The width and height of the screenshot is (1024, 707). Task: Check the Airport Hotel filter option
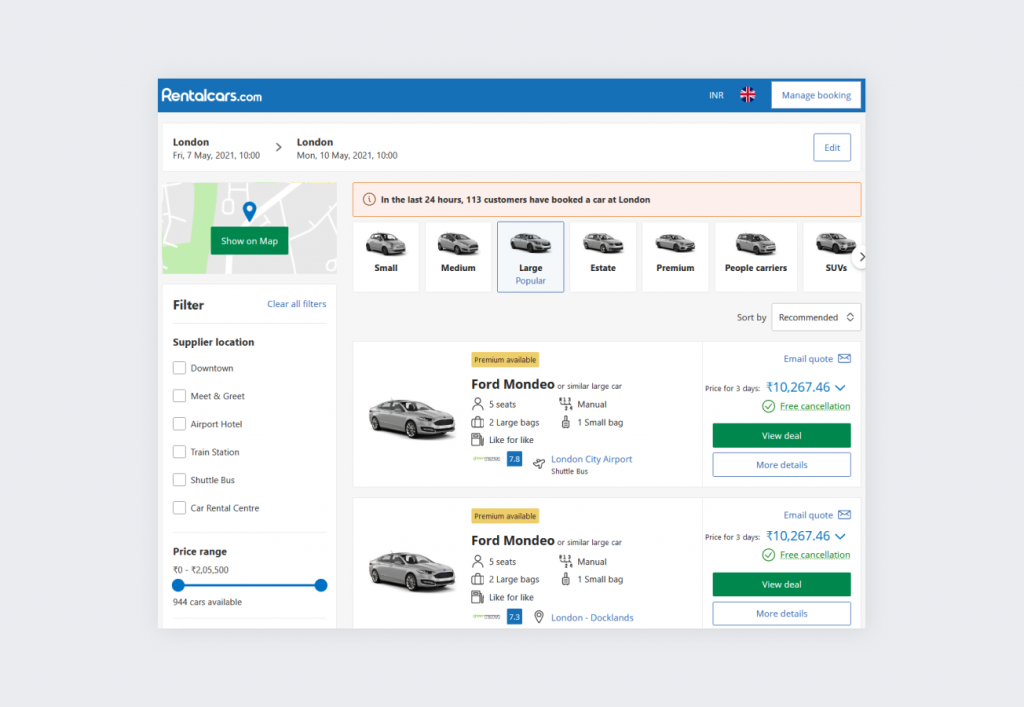click(178, 423)
